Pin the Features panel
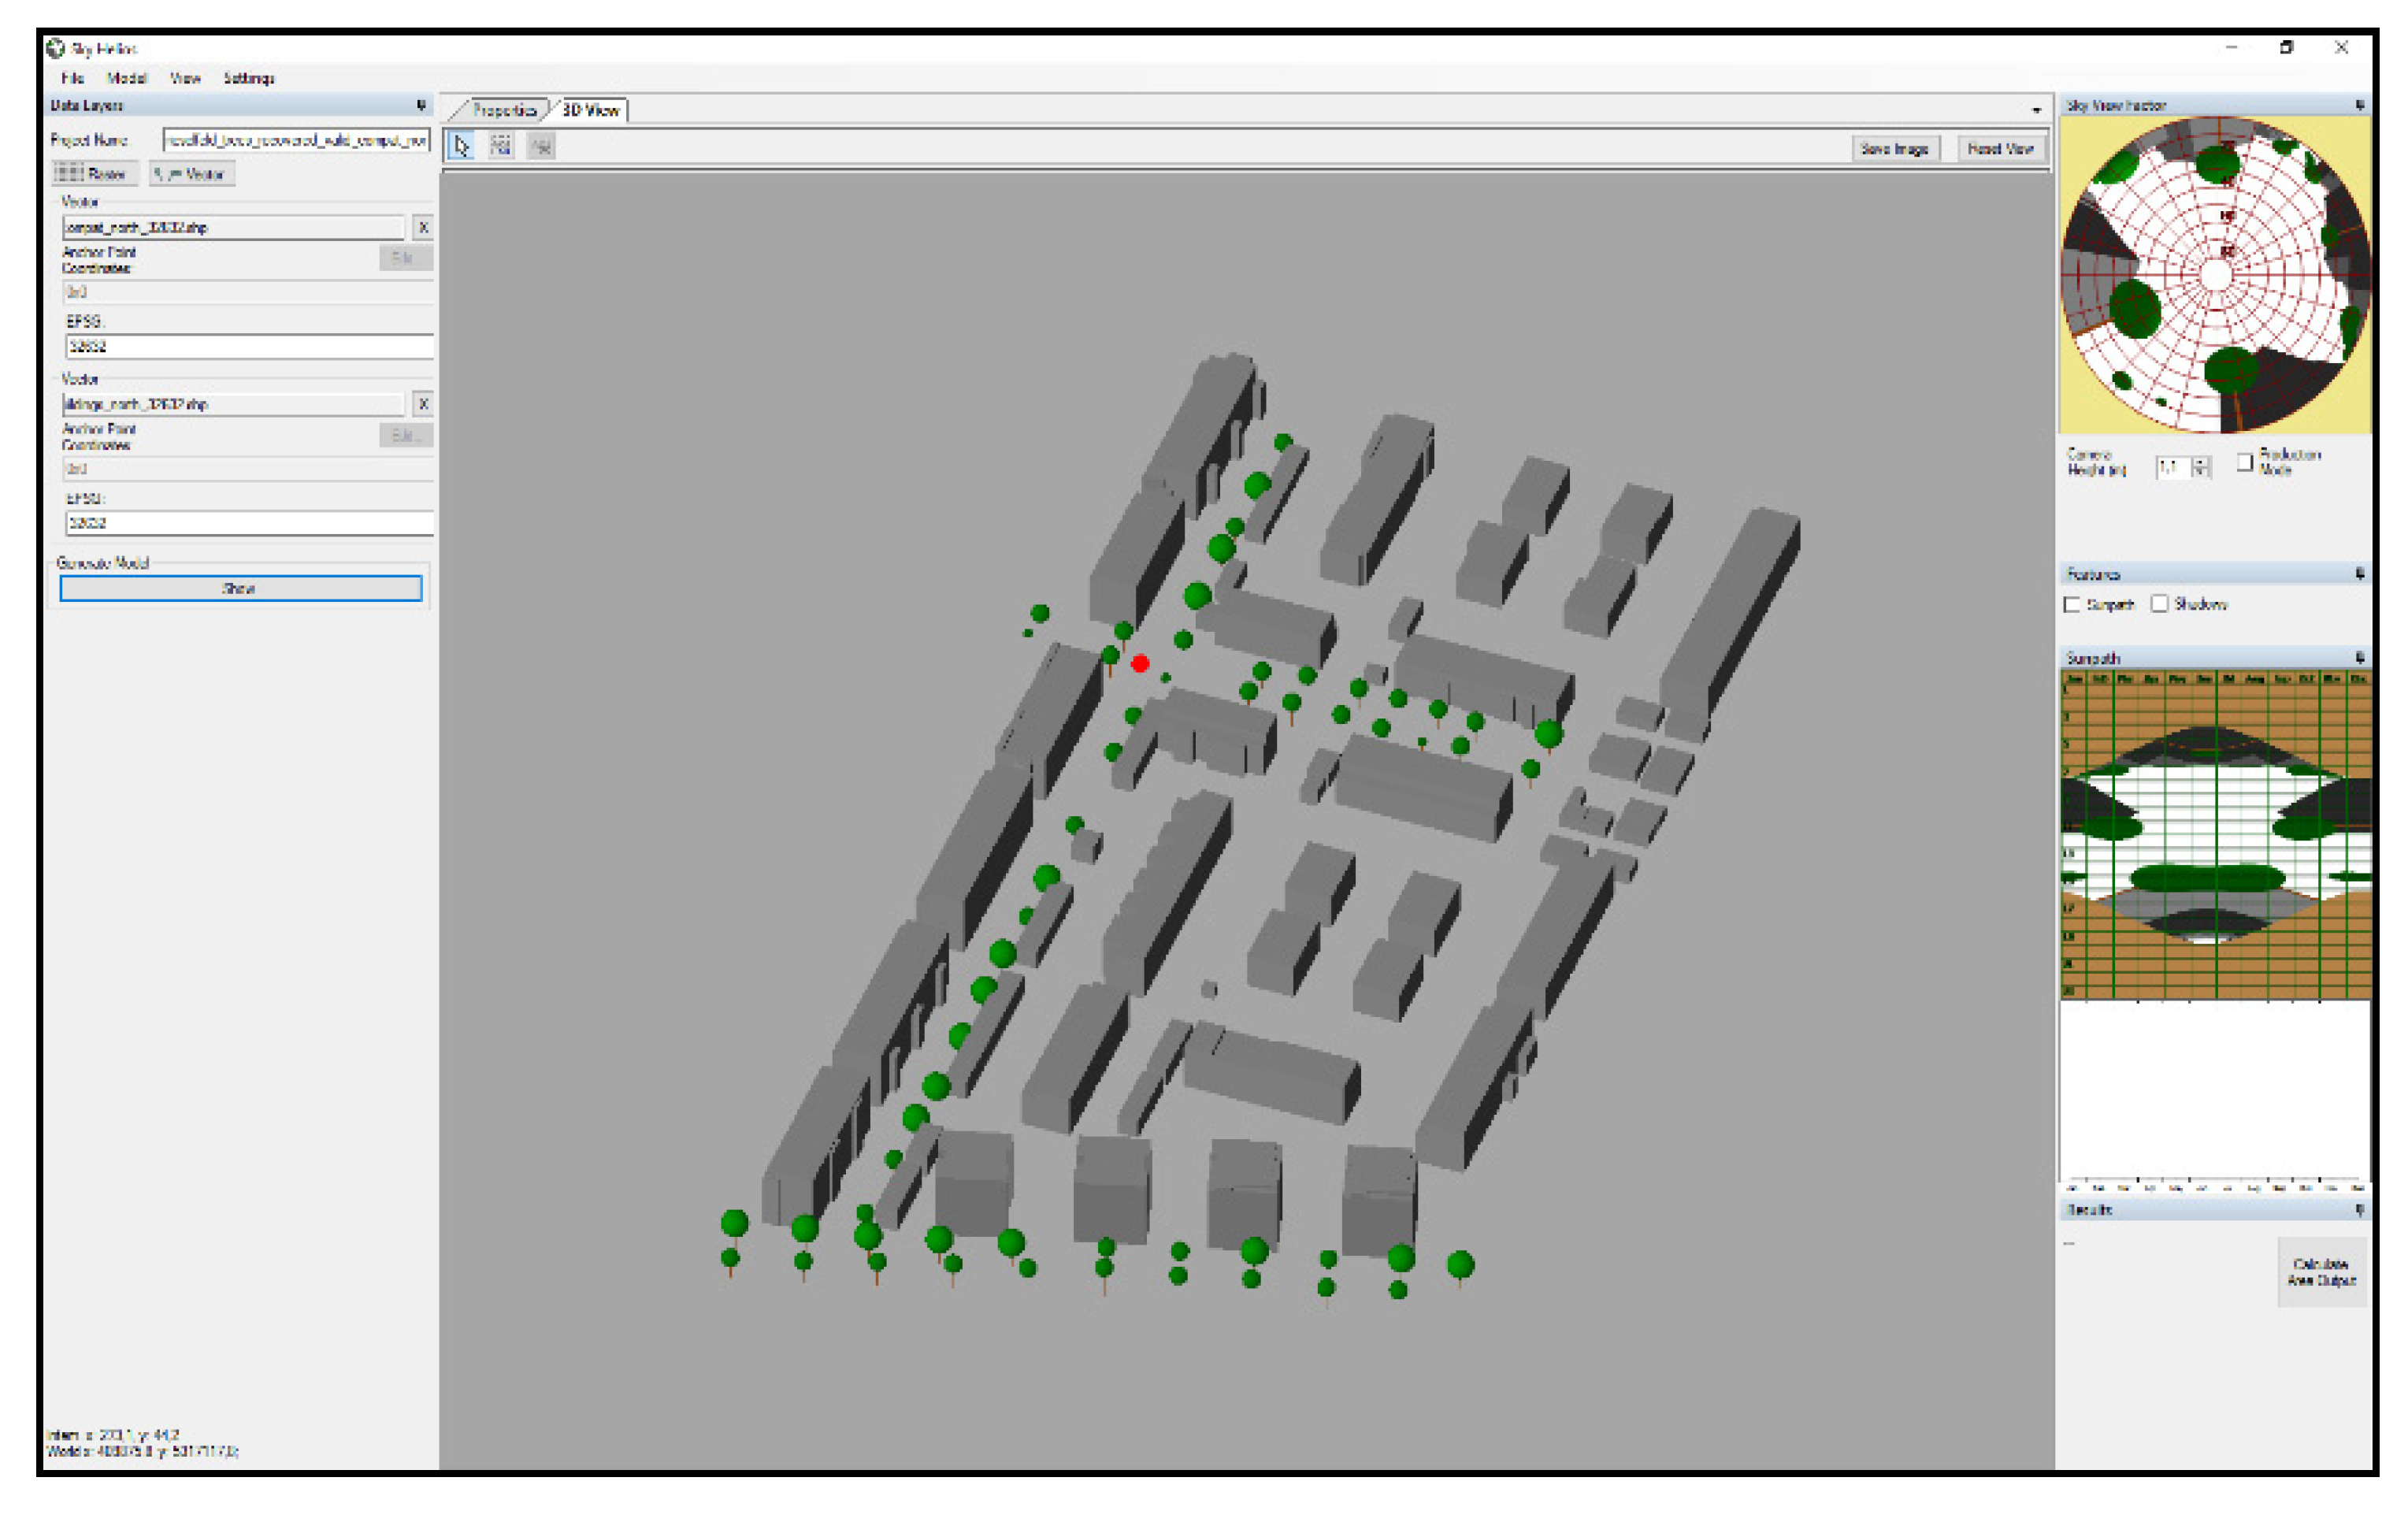2408x1522 pixels. tap(2360, 574)
